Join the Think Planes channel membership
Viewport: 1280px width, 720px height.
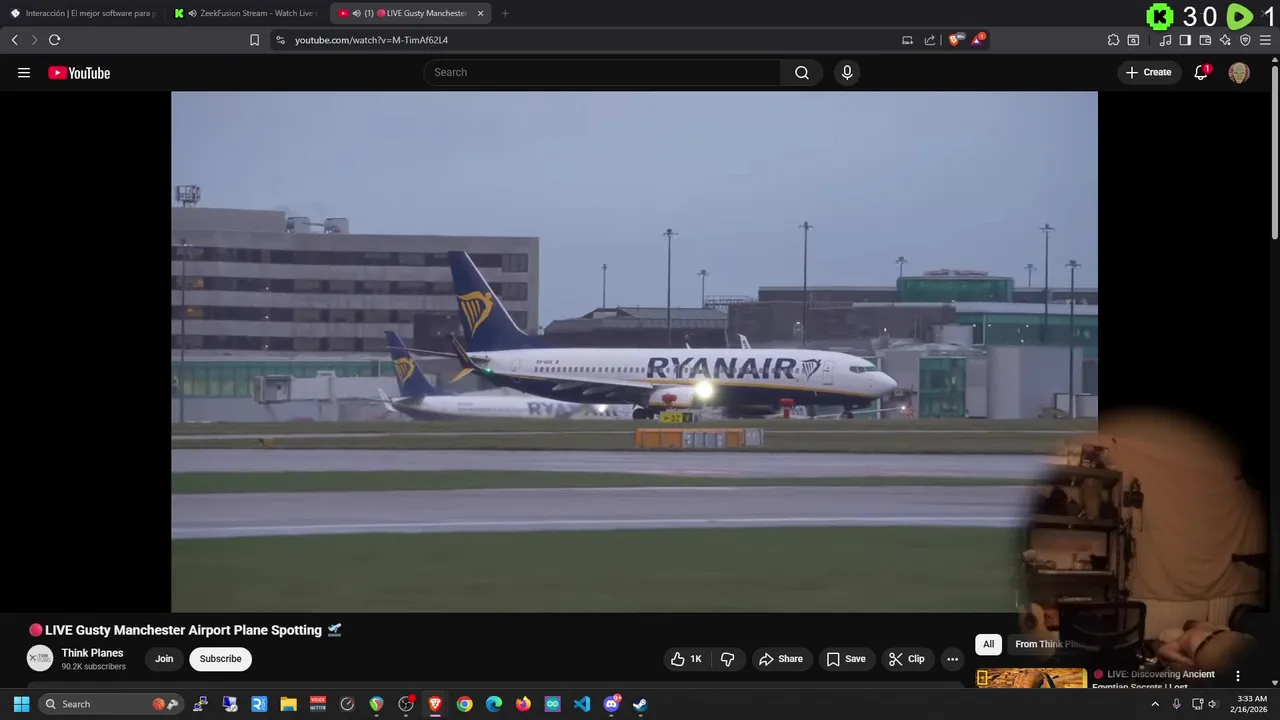click(164, 659)
